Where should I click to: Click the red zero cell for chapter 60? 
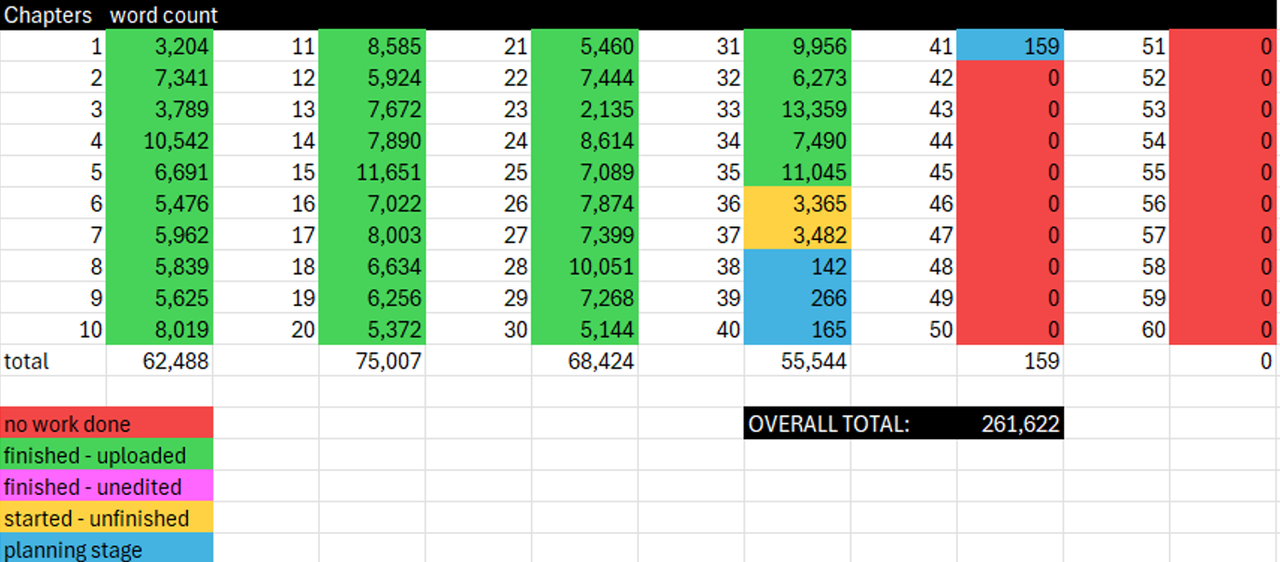(x=1224, y=329)
